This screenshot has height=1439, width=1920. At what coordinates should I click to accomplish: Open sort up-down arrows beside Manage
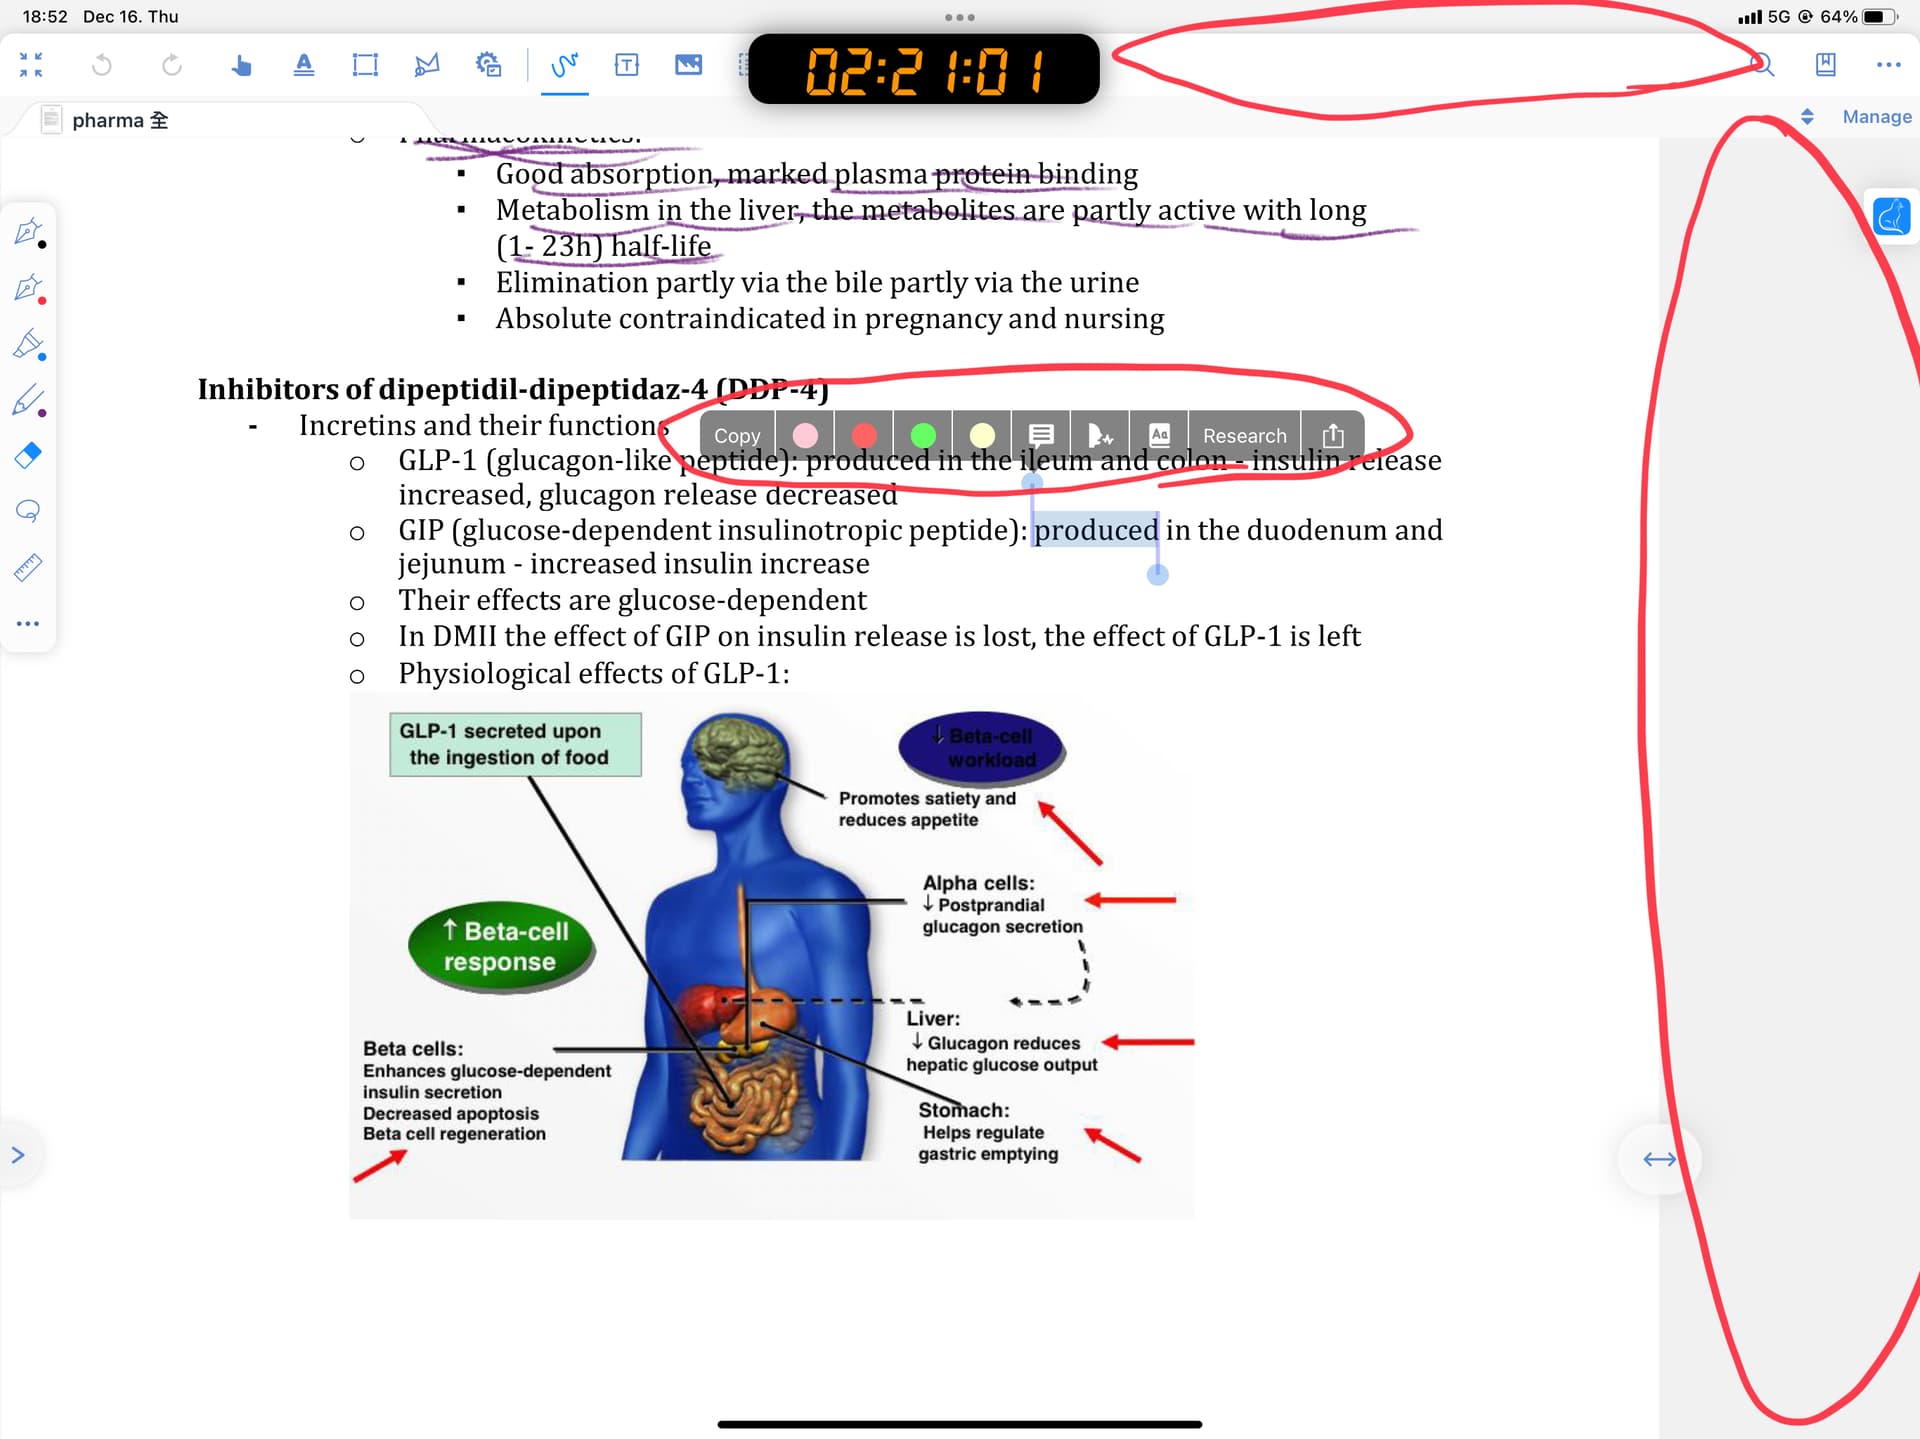(x=1807, y=117)
